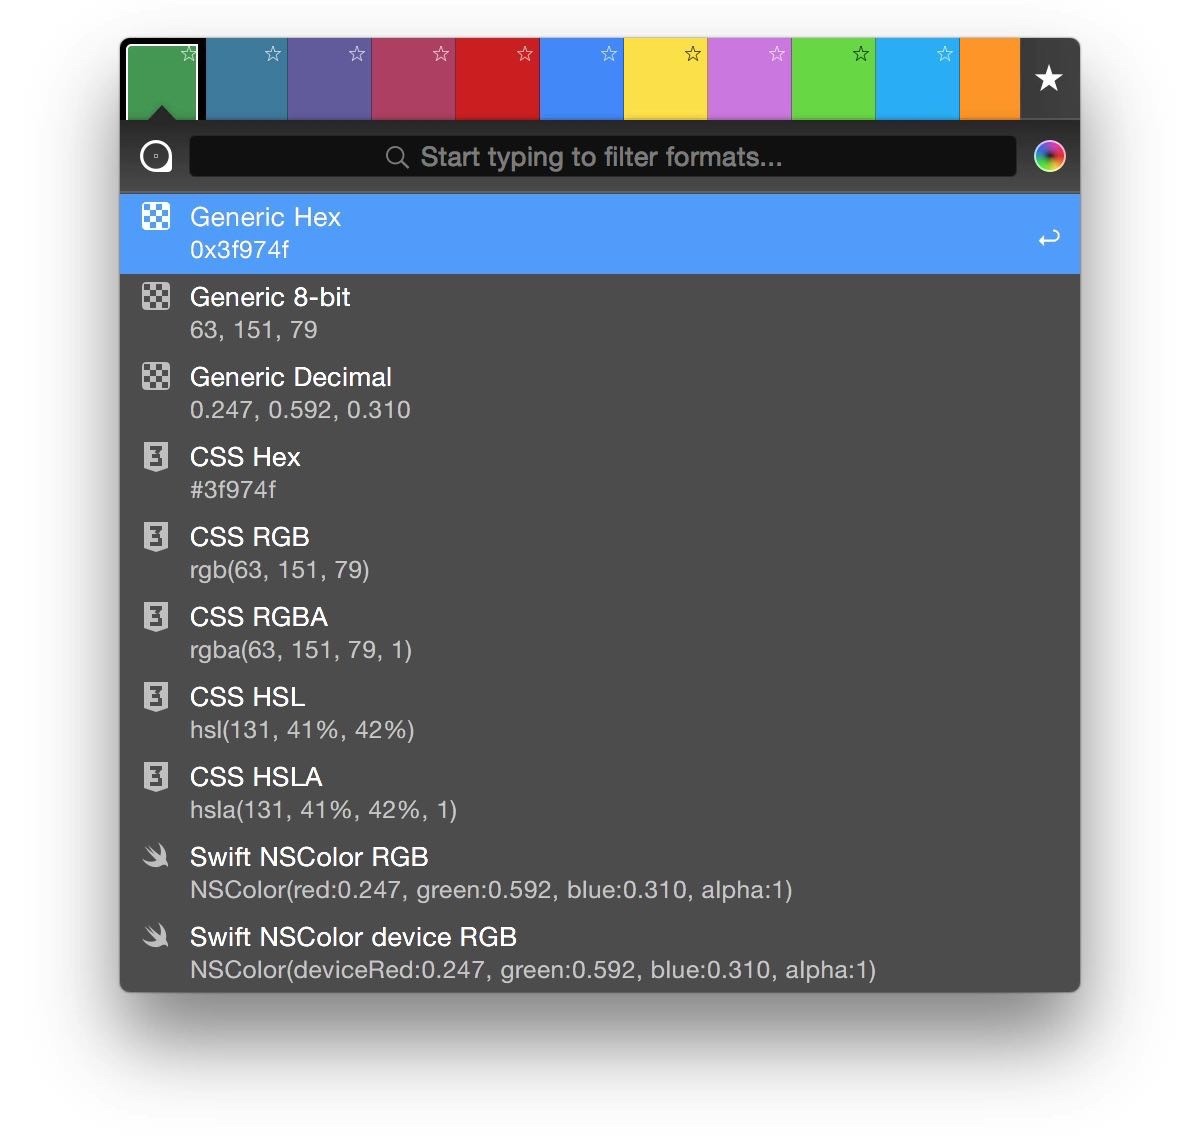Image resolution: width=1200 pixels, height=1136 pixels.
Task: Click the value 0.247, 0.592, 0.310
Action: (x=300, y=410)
